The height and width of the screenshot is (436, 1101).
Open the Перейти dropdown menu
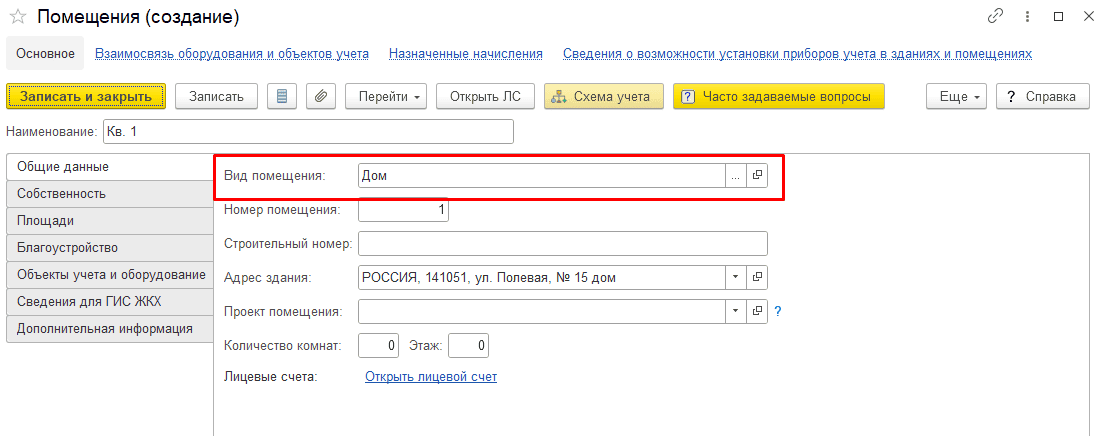click(x=386, y=96)
